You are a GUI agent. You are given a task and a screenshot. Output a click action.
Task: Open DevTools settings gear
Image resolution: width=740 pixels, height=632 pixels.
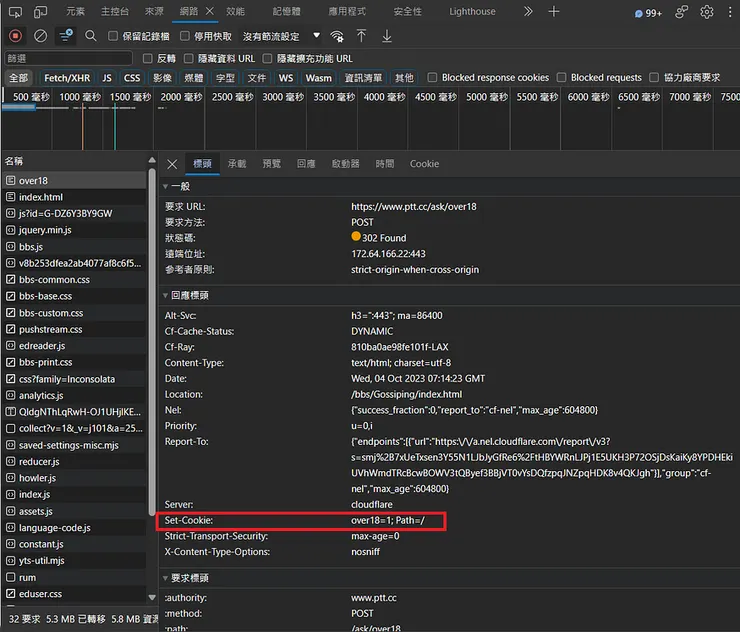[x=707, y=12]
